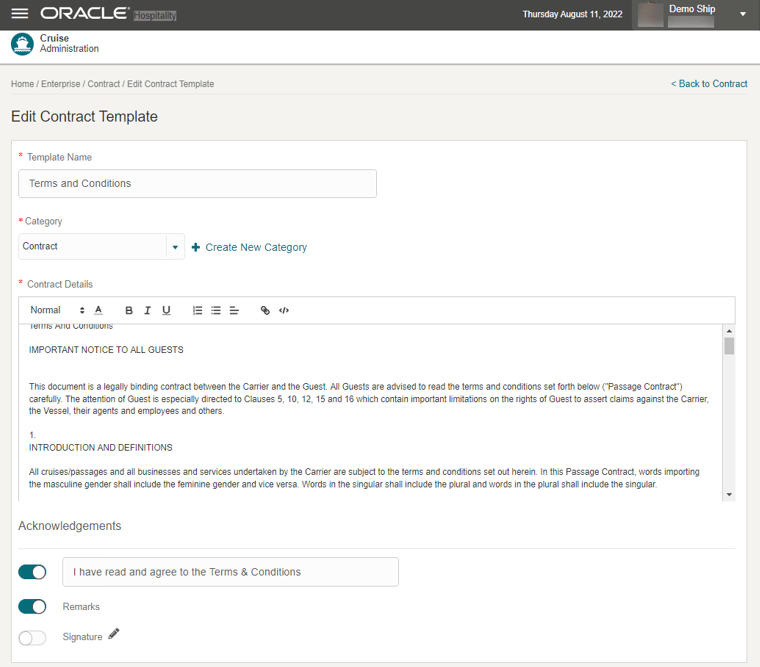Insert a bulleted list
This screenshot has width=760, height=667.
click(216, 310)
